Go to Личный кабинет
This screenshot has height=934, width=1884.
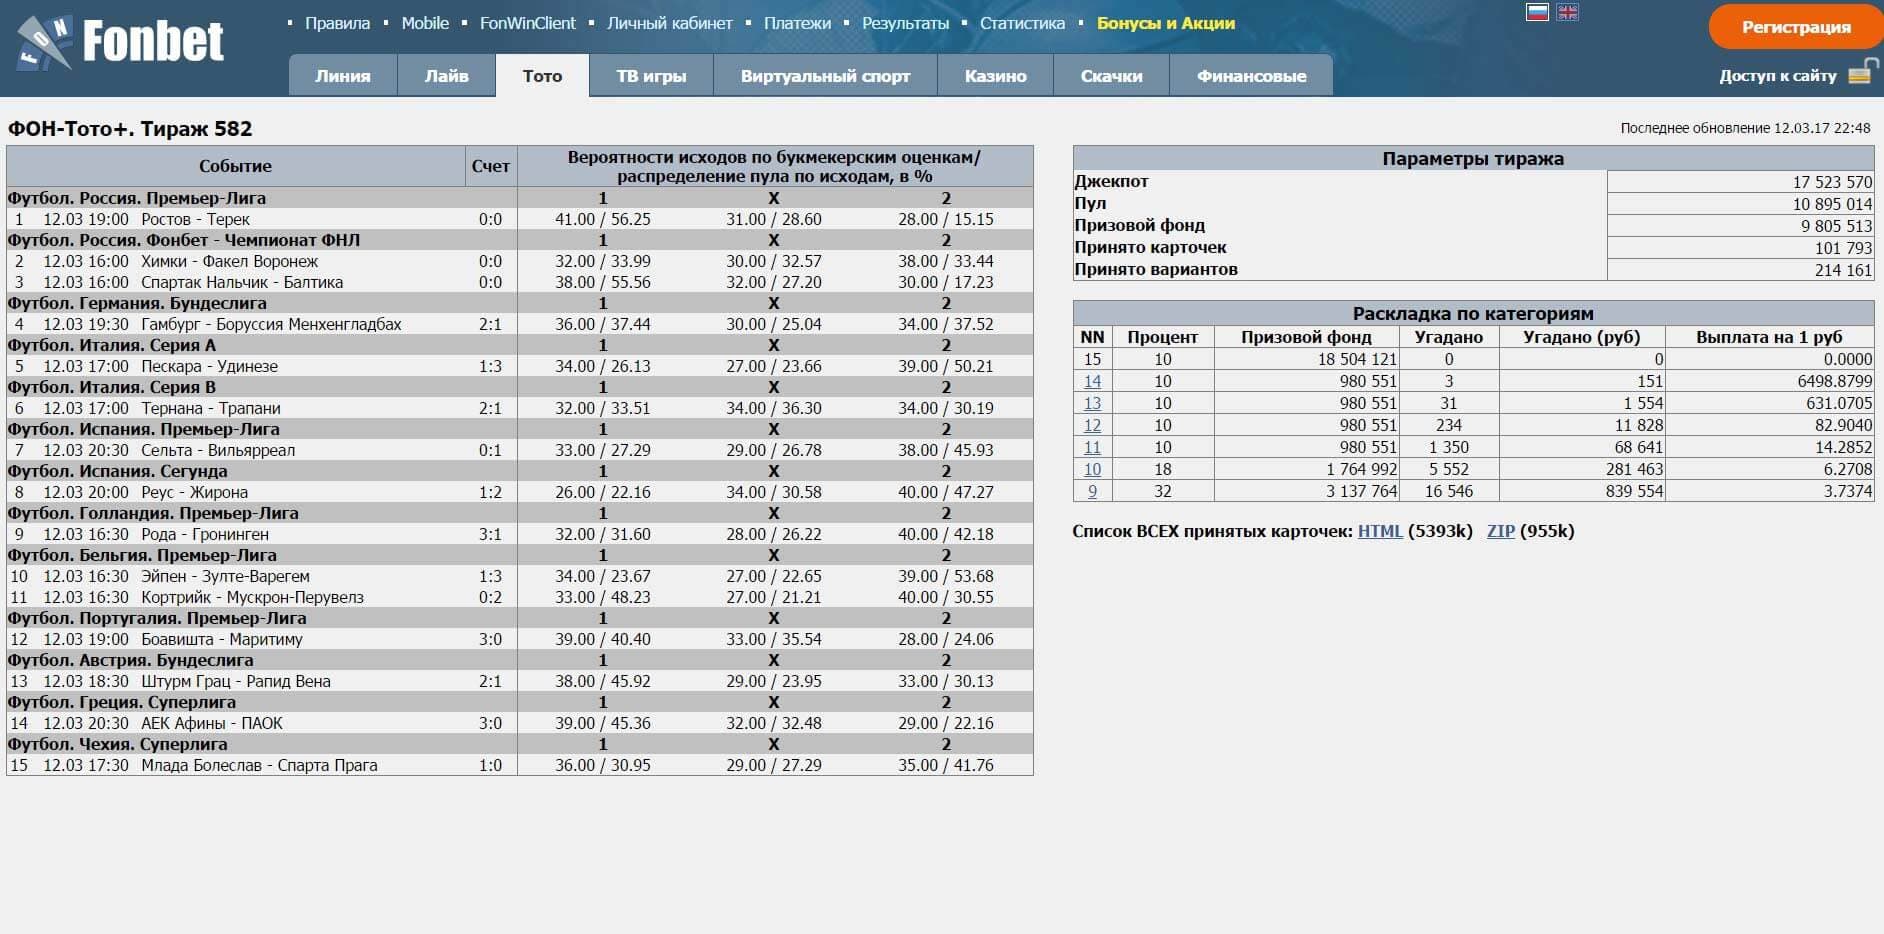click(x=670, y=23)
